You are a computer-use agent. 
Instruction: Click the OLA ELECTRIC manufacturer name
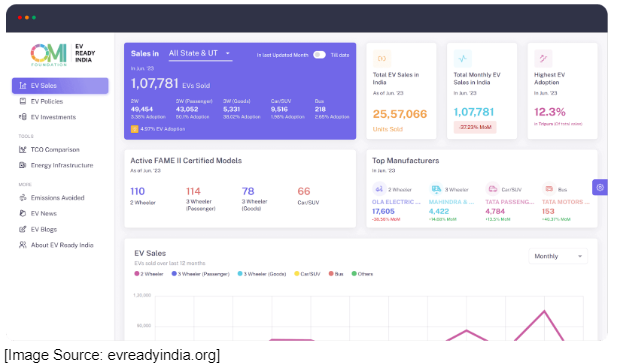(x=396, y=202)
